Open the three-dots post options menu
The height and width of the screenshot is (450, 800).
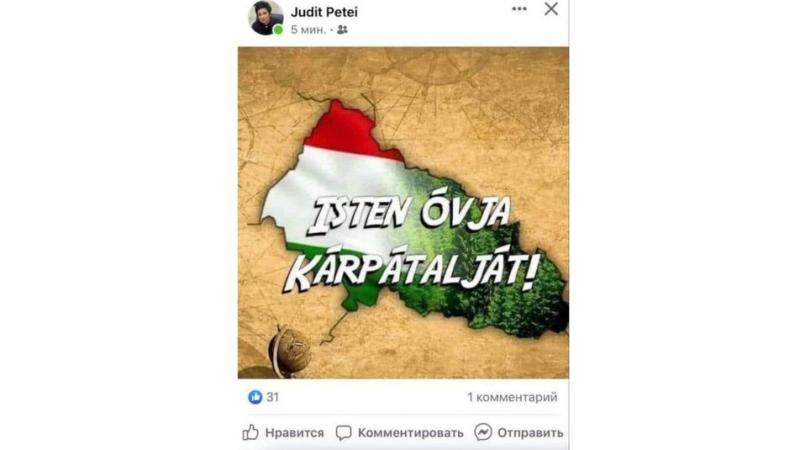(519, 9)
